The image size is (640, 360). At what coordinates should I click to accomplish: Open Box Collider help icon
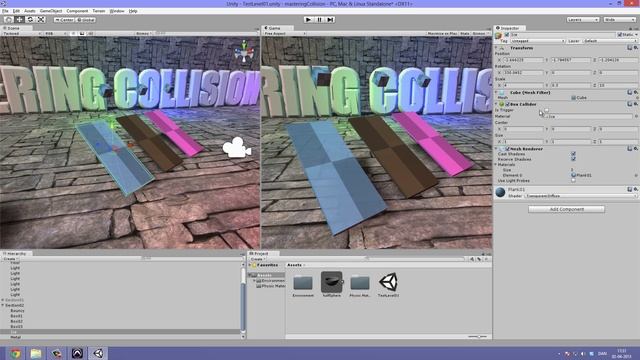click(x=630, y=104)
